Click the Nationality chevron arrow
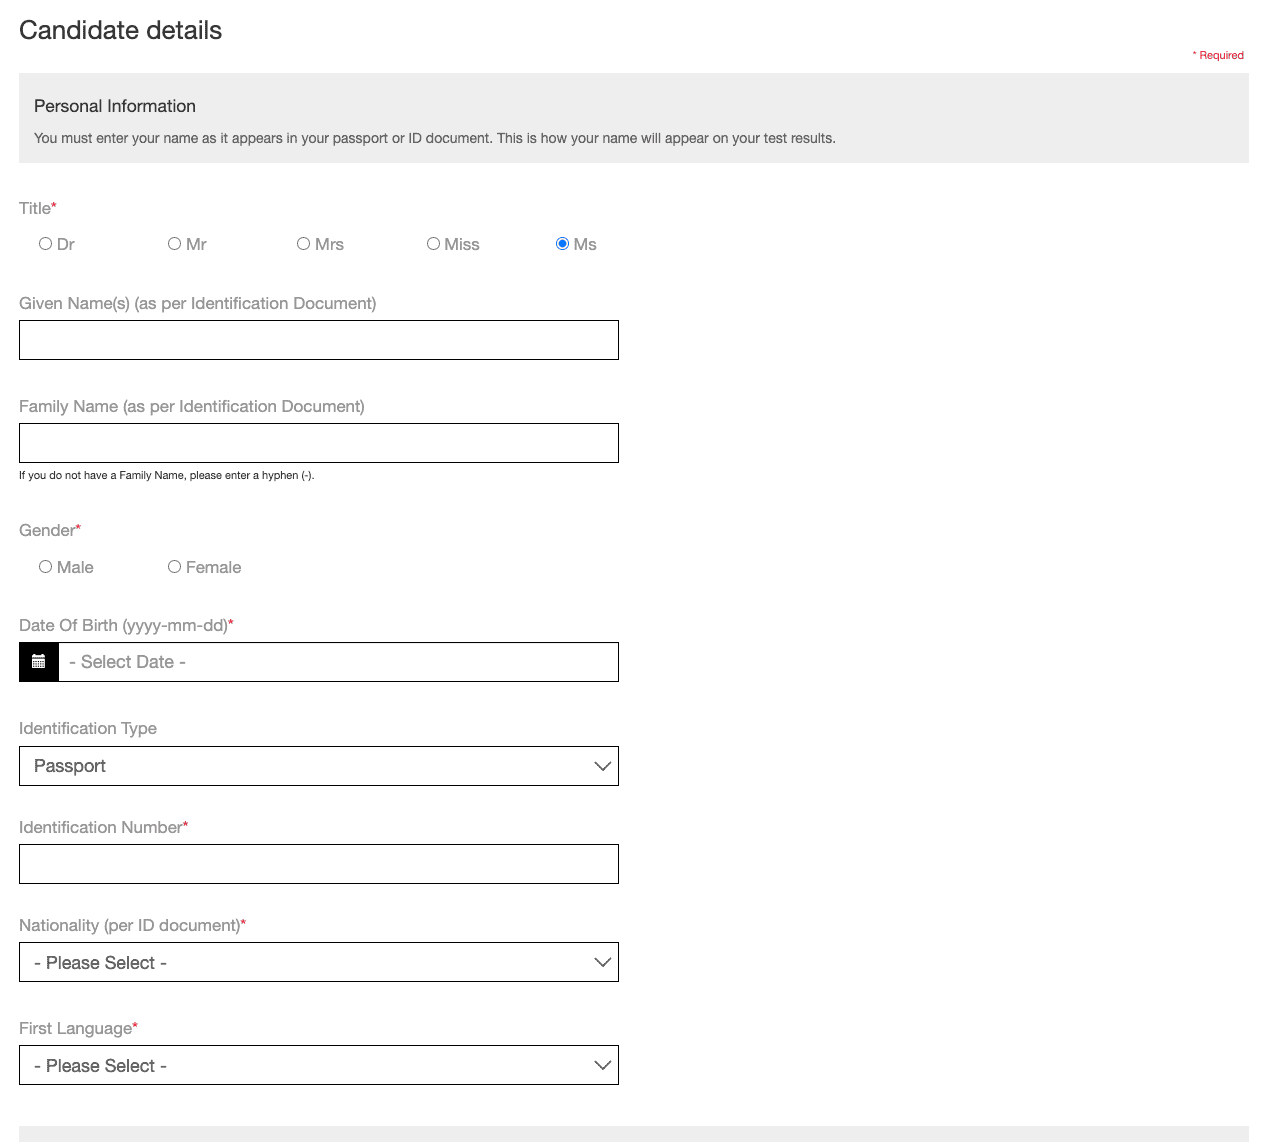 [602, 962]
